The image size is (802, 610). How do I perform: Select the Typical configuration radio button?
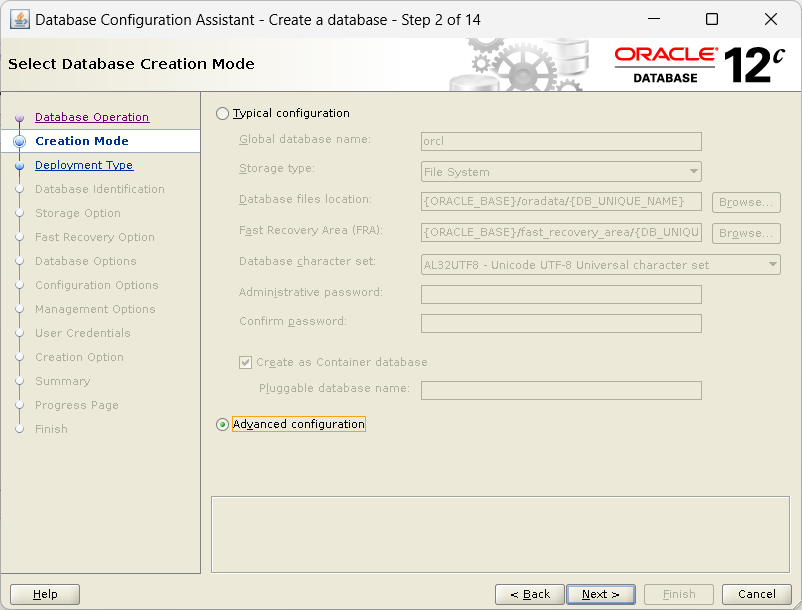pos(222,114)
